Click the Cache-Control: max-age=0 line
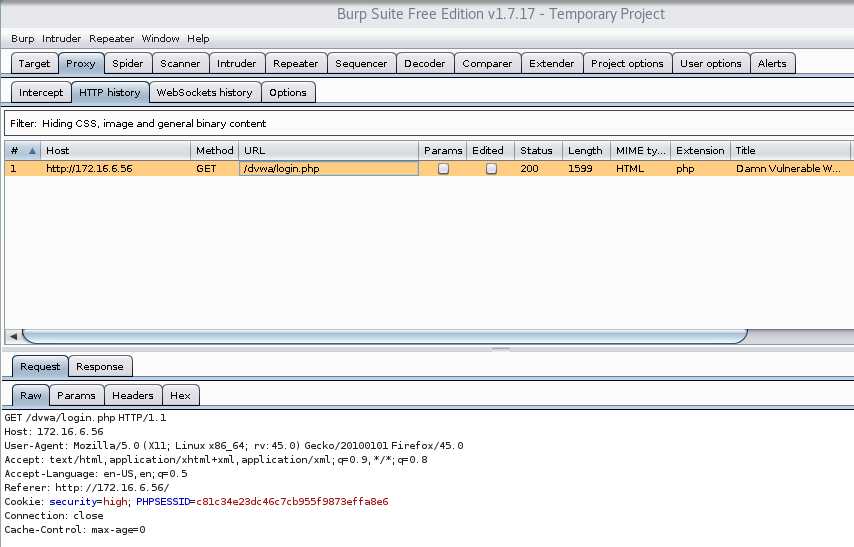Image resolution: width=854 pixels, height=547 pixels. tap(75, 530)
